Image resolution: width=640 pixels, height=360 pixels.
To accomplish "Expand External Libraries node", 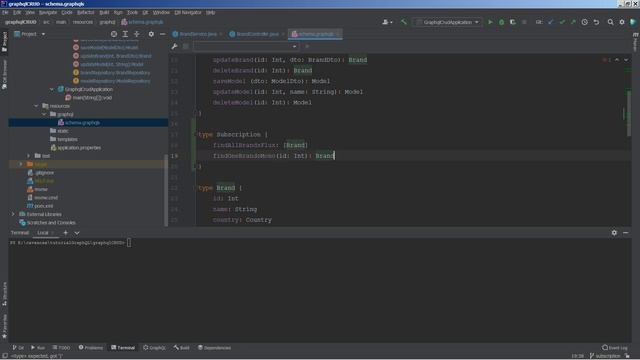I will [x=13, y=214].
